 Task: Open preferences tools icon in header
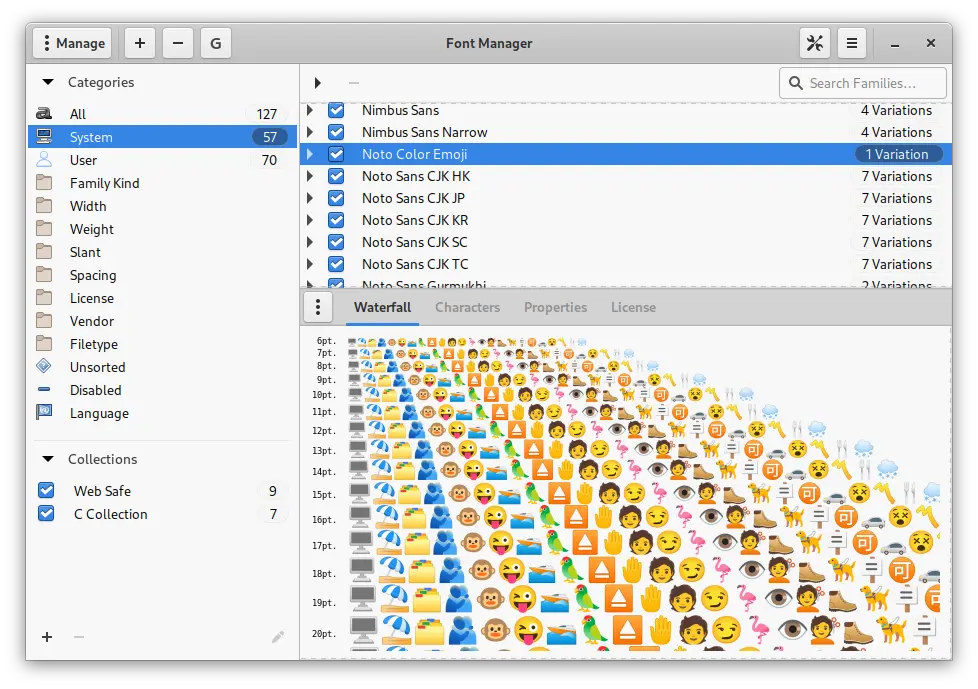814,43
